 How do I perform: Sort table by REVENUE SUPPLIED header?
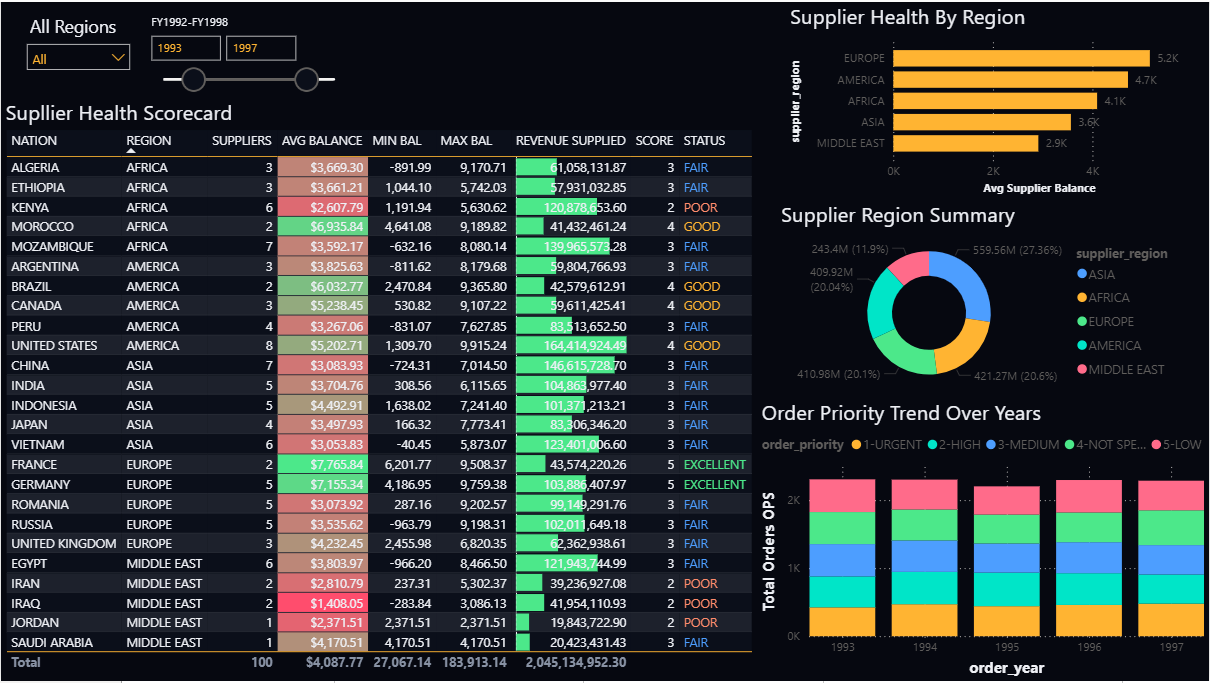tap(571, 141)
